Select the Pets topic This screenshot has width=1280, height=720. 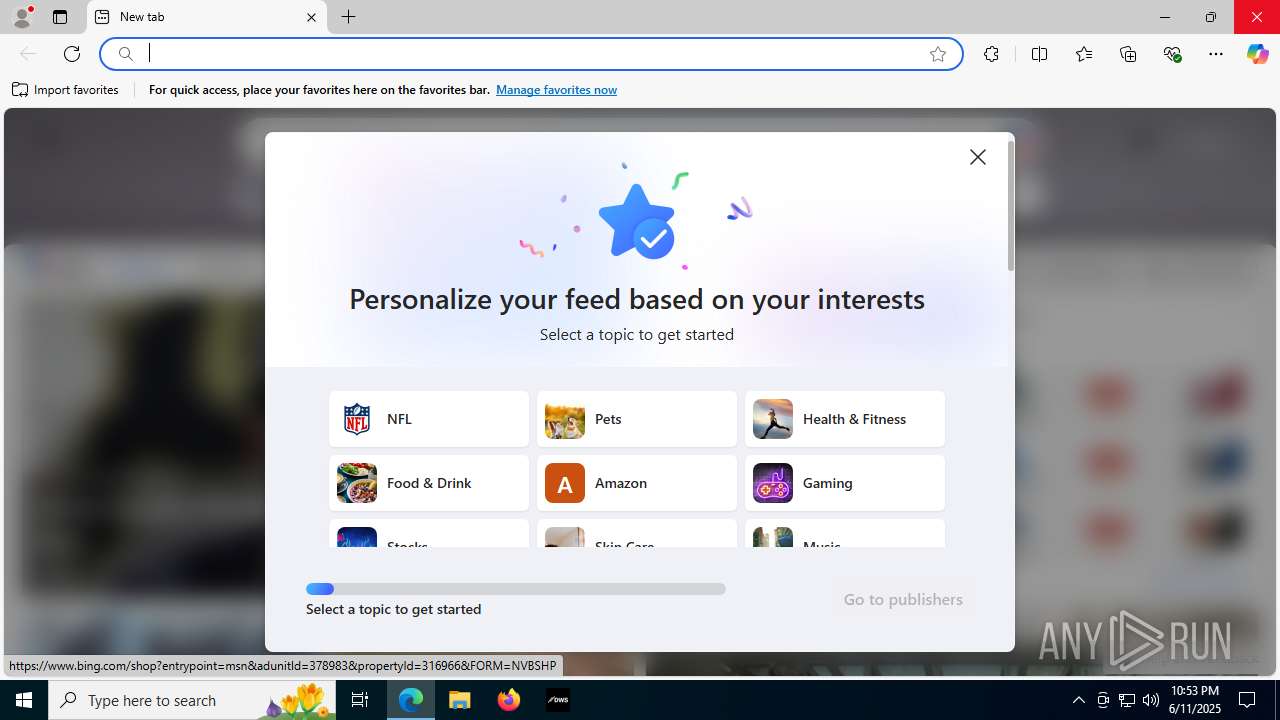[x=637, y=419]
